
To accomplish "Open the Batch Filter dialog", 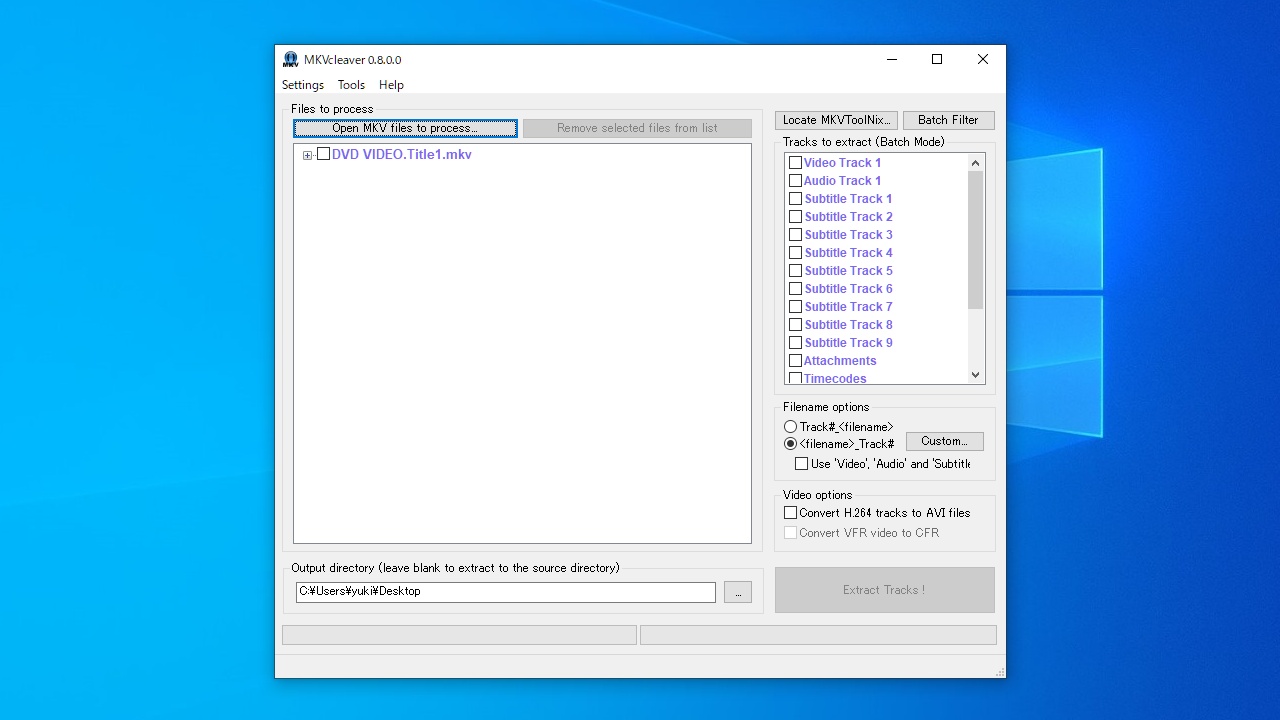I will 948,120.
